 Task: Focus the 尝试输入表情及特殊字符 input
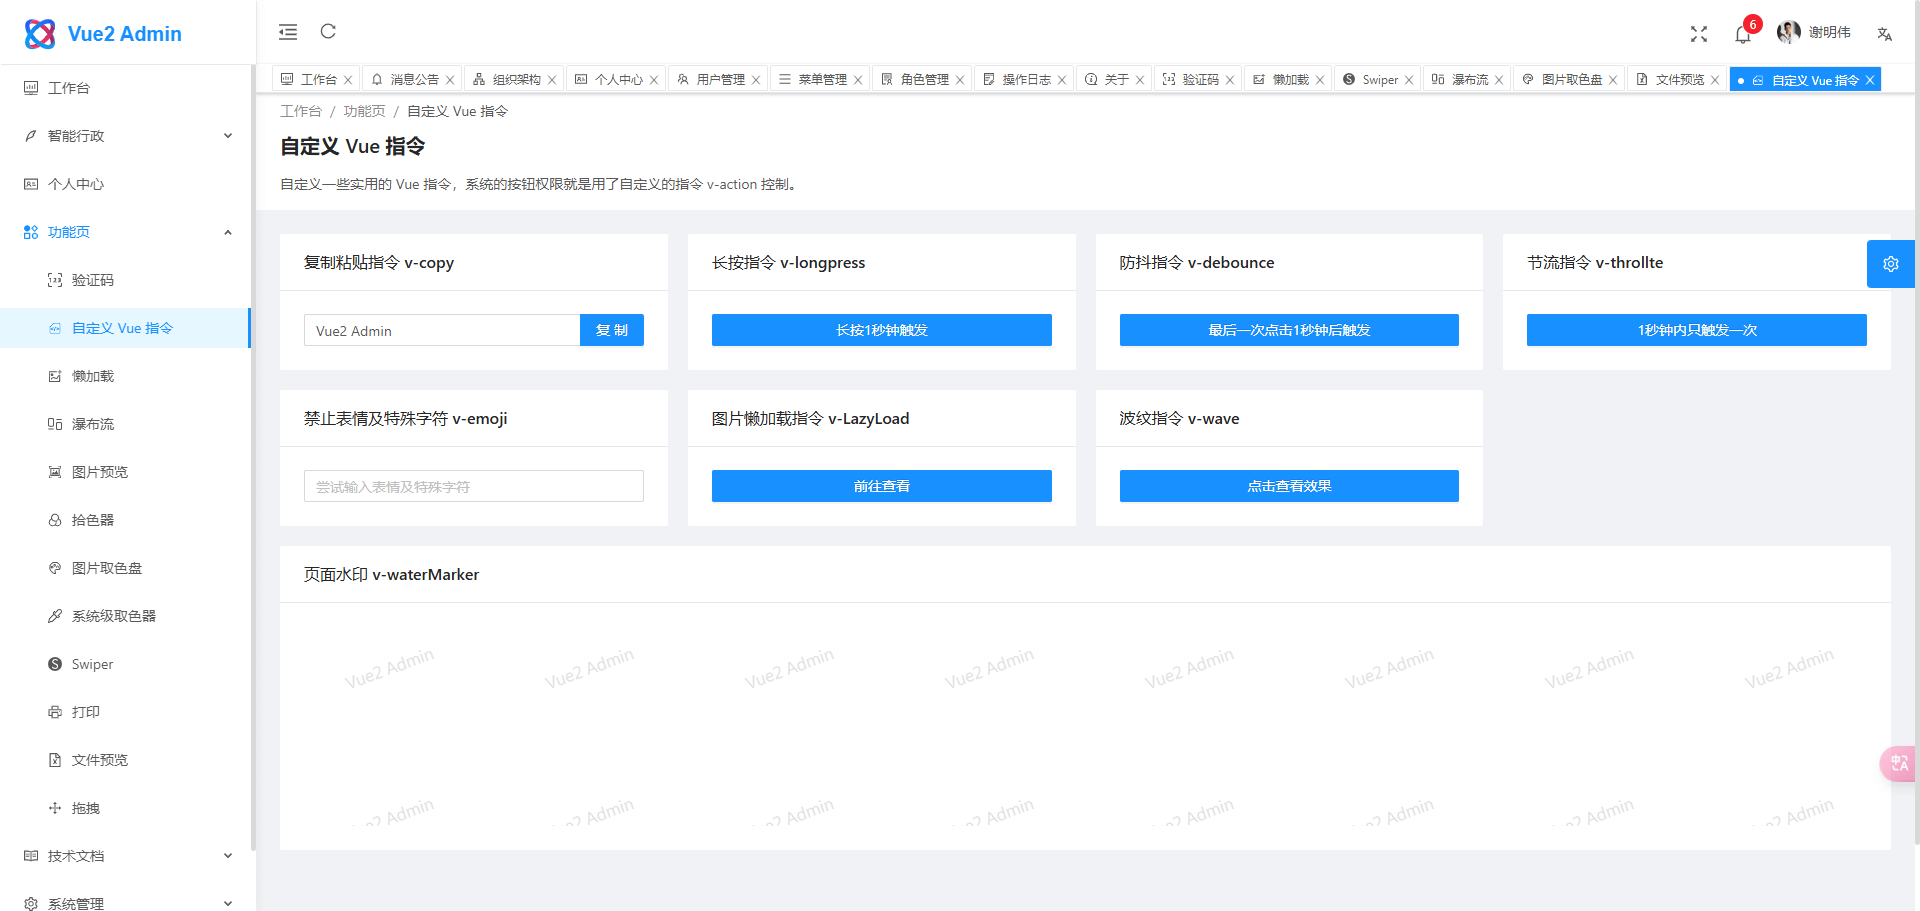(474, 486)
